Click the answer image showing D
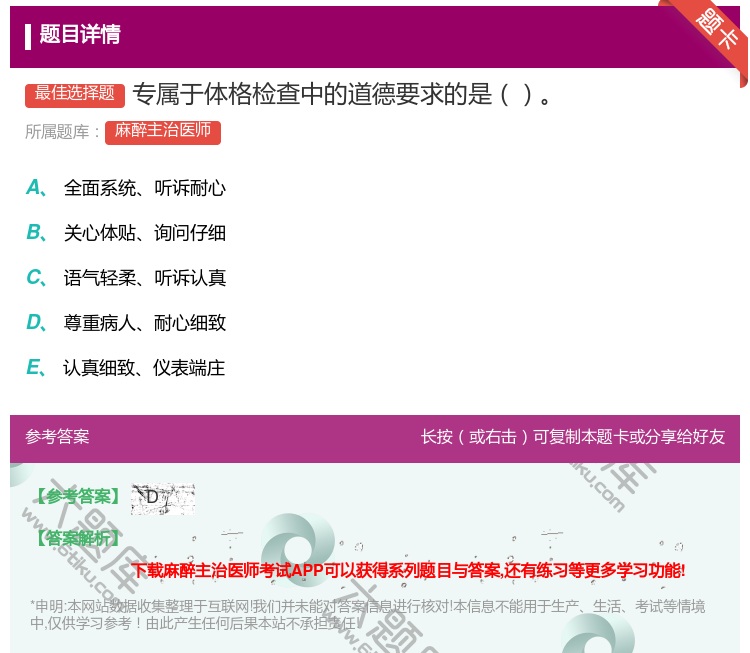The height and width of the screenshot is (653, 750). pyautogui.click(x=162, y=497)
